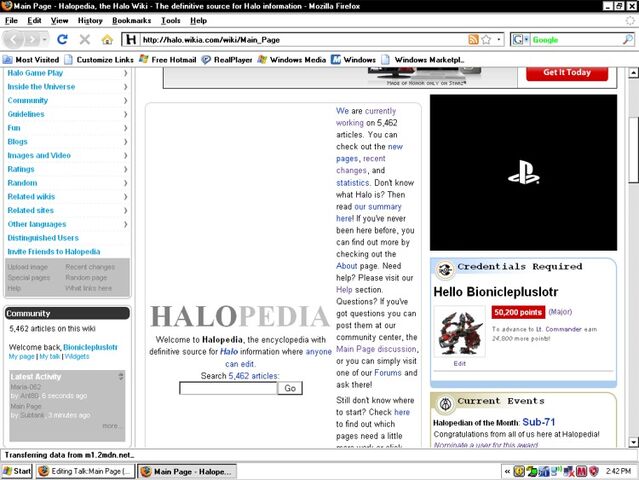The height and width of the screenshot is (480, 639).
Task: Go to the Home page icon
Action: (x=107, y=40)
